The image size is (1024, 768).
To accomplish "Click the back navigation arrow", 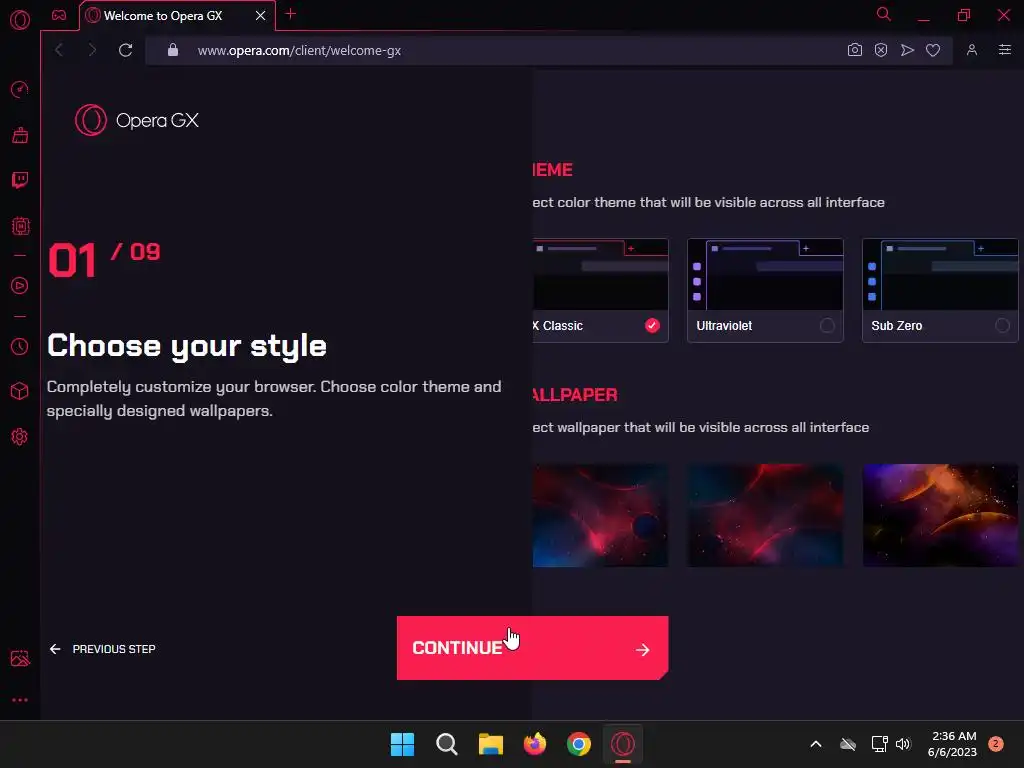I will click(59, 50).
